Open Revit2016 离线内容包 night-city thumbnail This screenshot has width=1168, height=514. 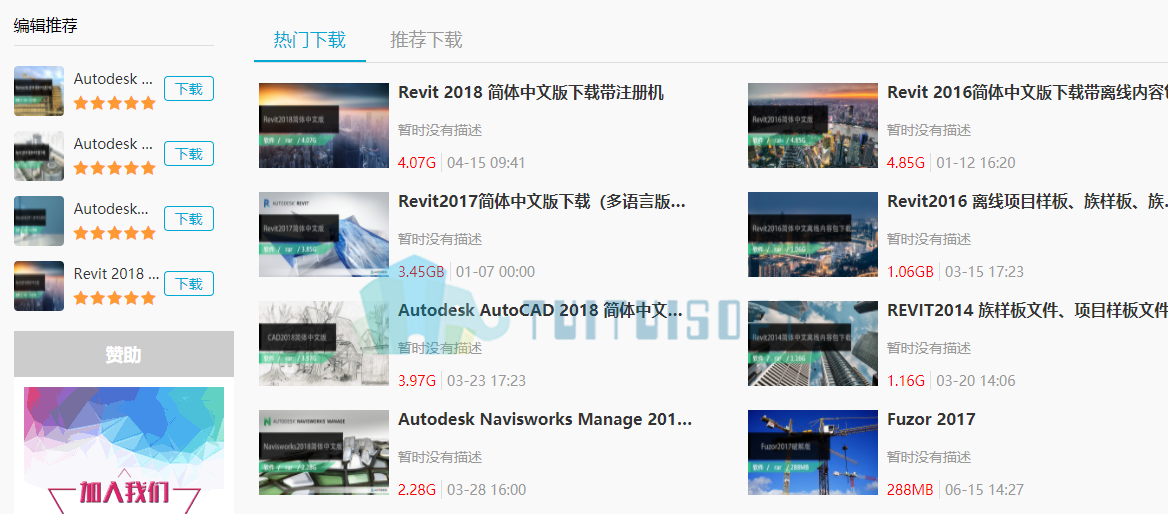click(813, 235)
